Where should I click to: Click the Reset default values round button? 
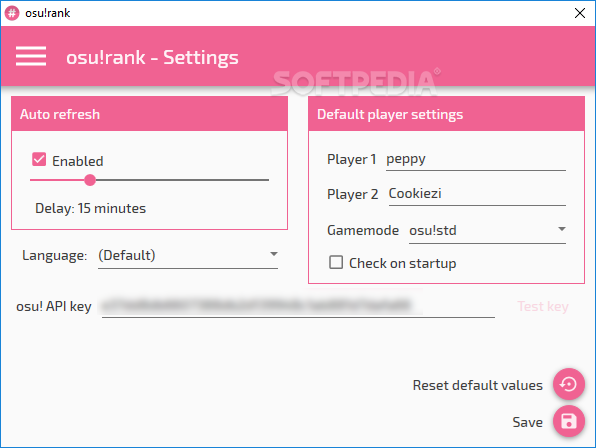[x=568, y=384]
